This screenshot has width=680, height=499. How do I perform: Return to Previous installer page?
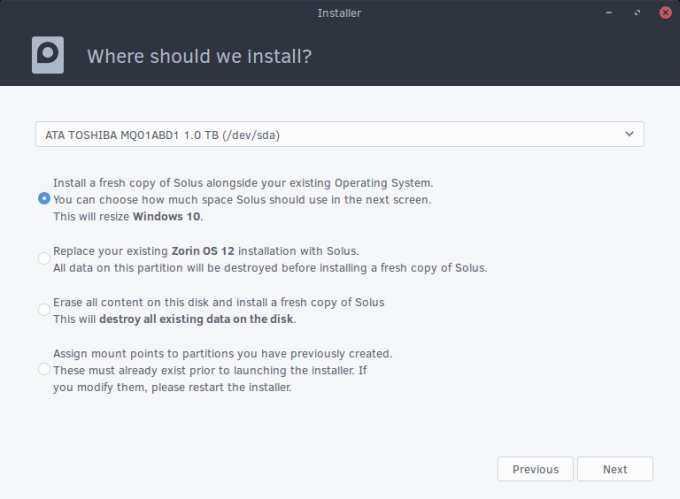coord(535,469)
